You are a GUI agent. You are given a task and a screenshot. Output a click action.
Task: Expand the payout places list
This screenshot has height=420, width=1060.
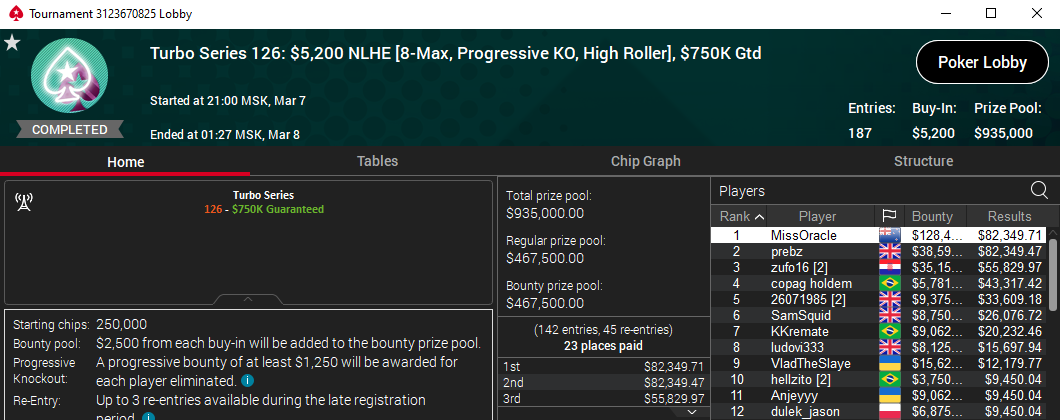(689, 411)
